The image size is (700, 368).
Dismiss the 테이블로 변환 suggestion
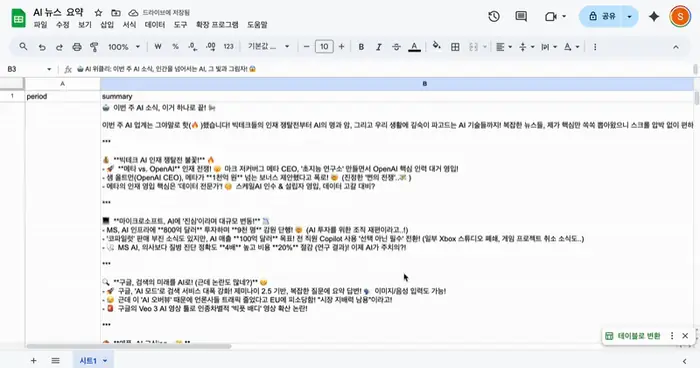click(685, 336)
